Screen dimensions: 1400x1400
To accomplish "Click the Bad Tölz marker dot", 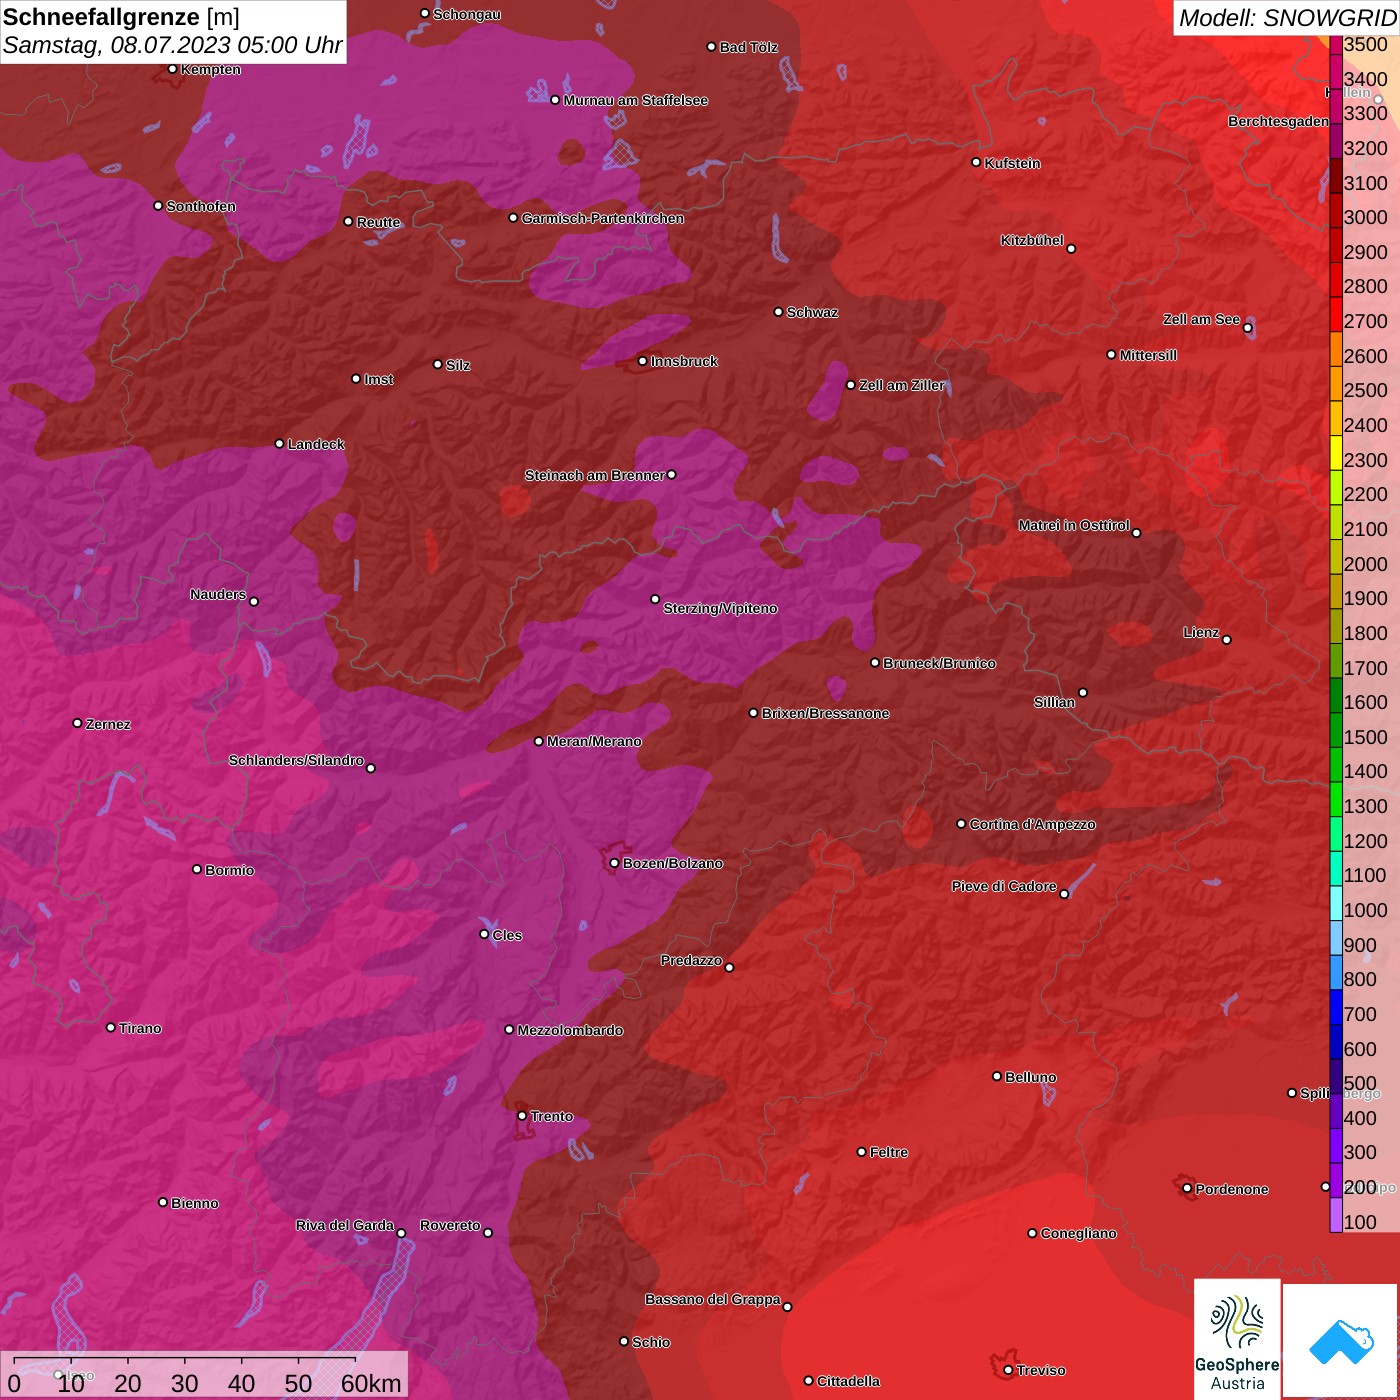I will click(711, 47).
